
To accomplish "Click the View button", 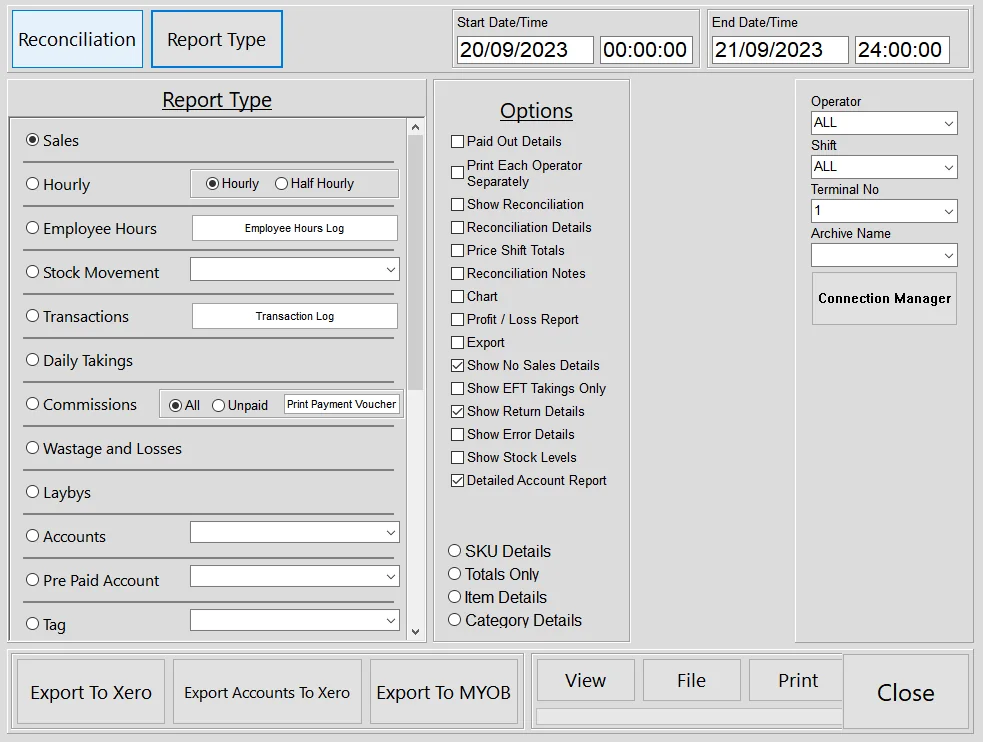I will pyautogui.click(x=586, y=680).
